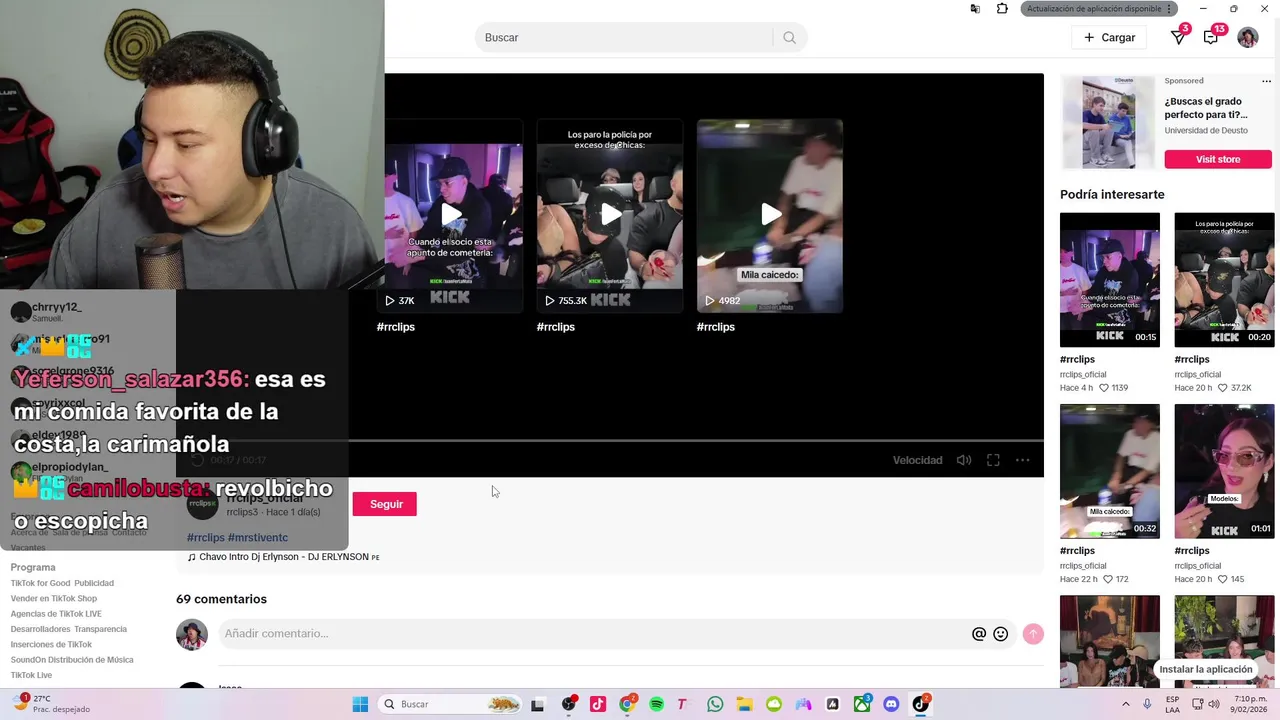Click the Programa footer section heading
This screenshot has width=1280, height=720.
tap(33, 567)
